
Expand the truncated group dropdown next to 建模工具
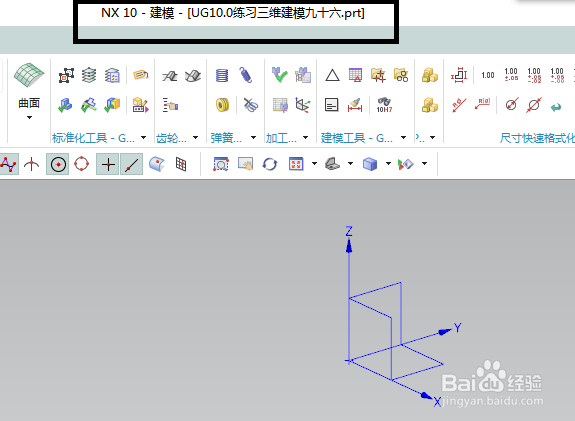pyautogui.click(x=433, y=138)
